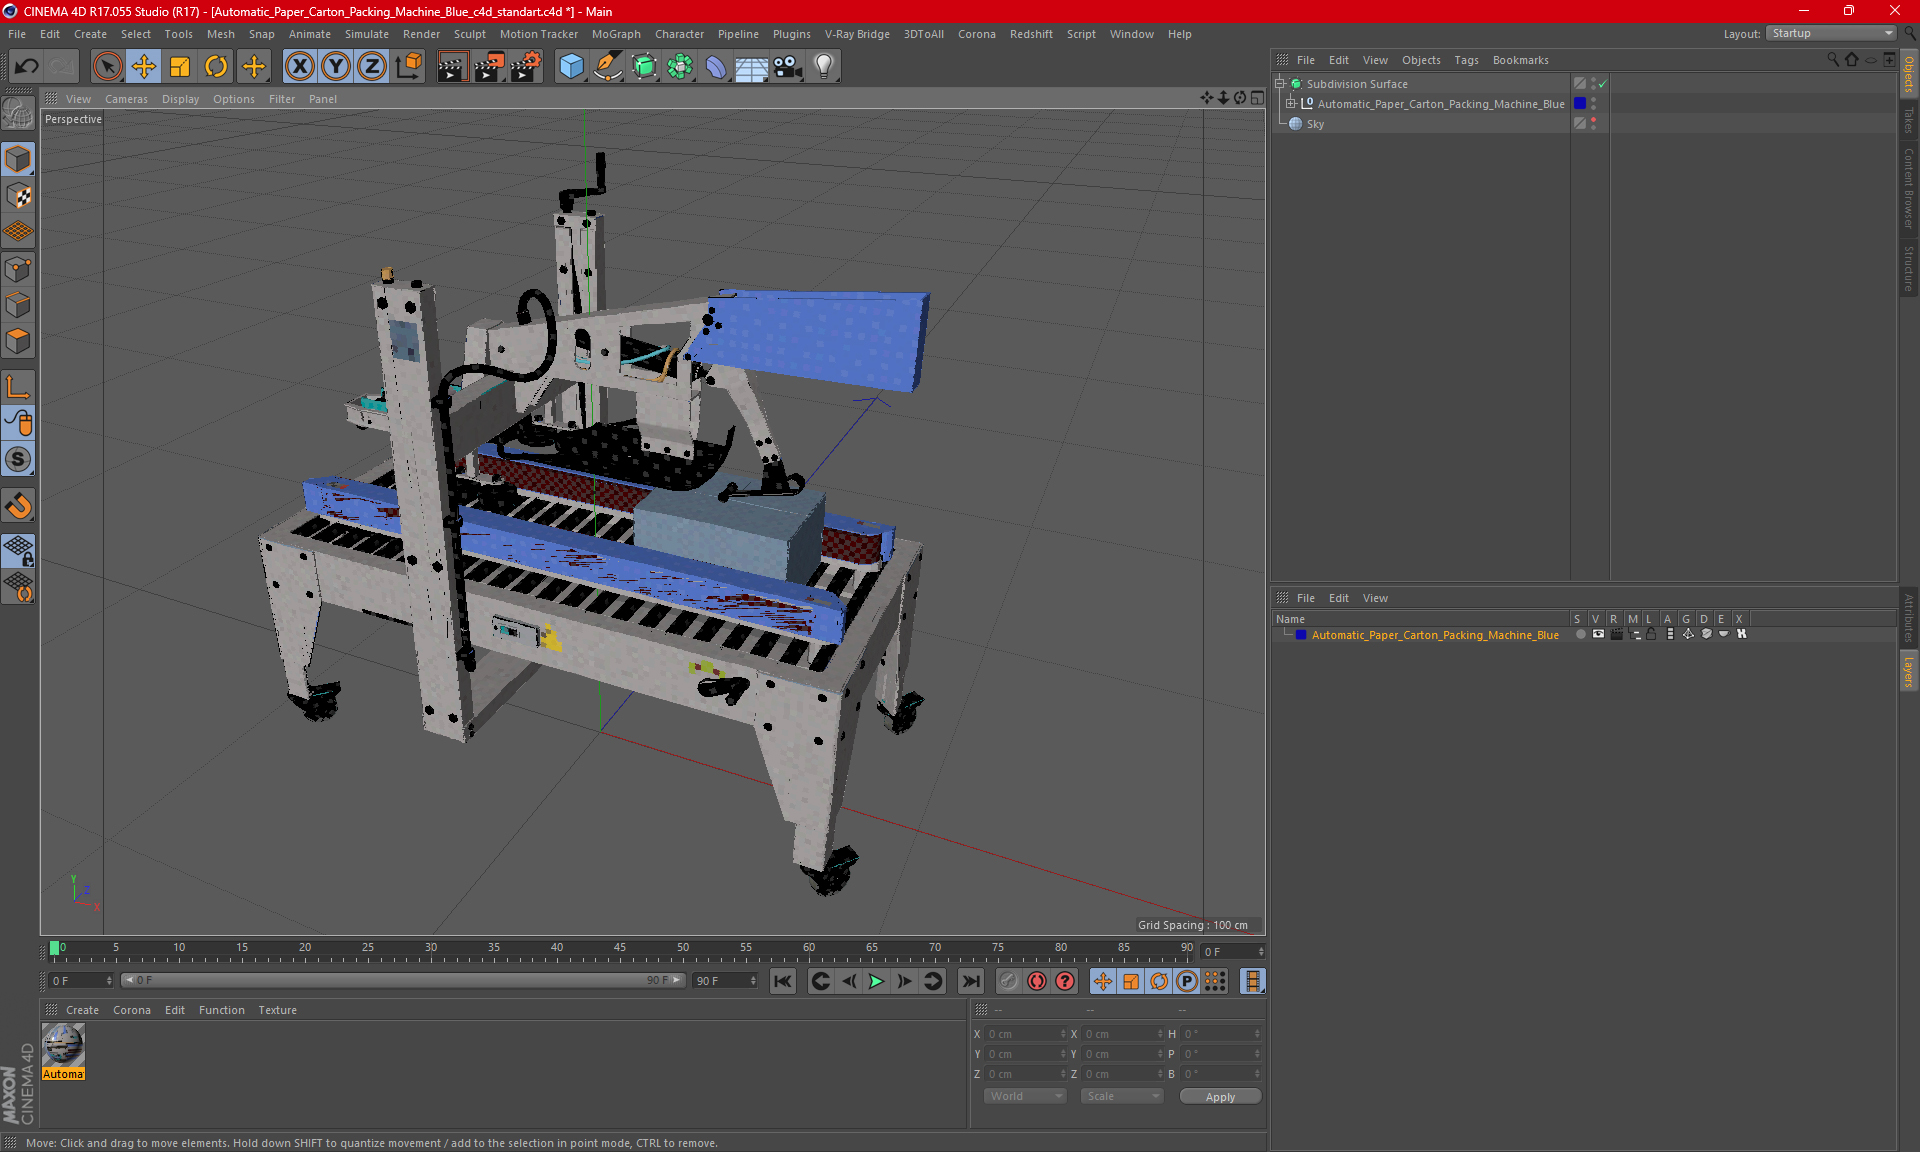1920x1152 pixels.
Task: Activate the Scale tool in top toolbar
Action: pos(180,67)
